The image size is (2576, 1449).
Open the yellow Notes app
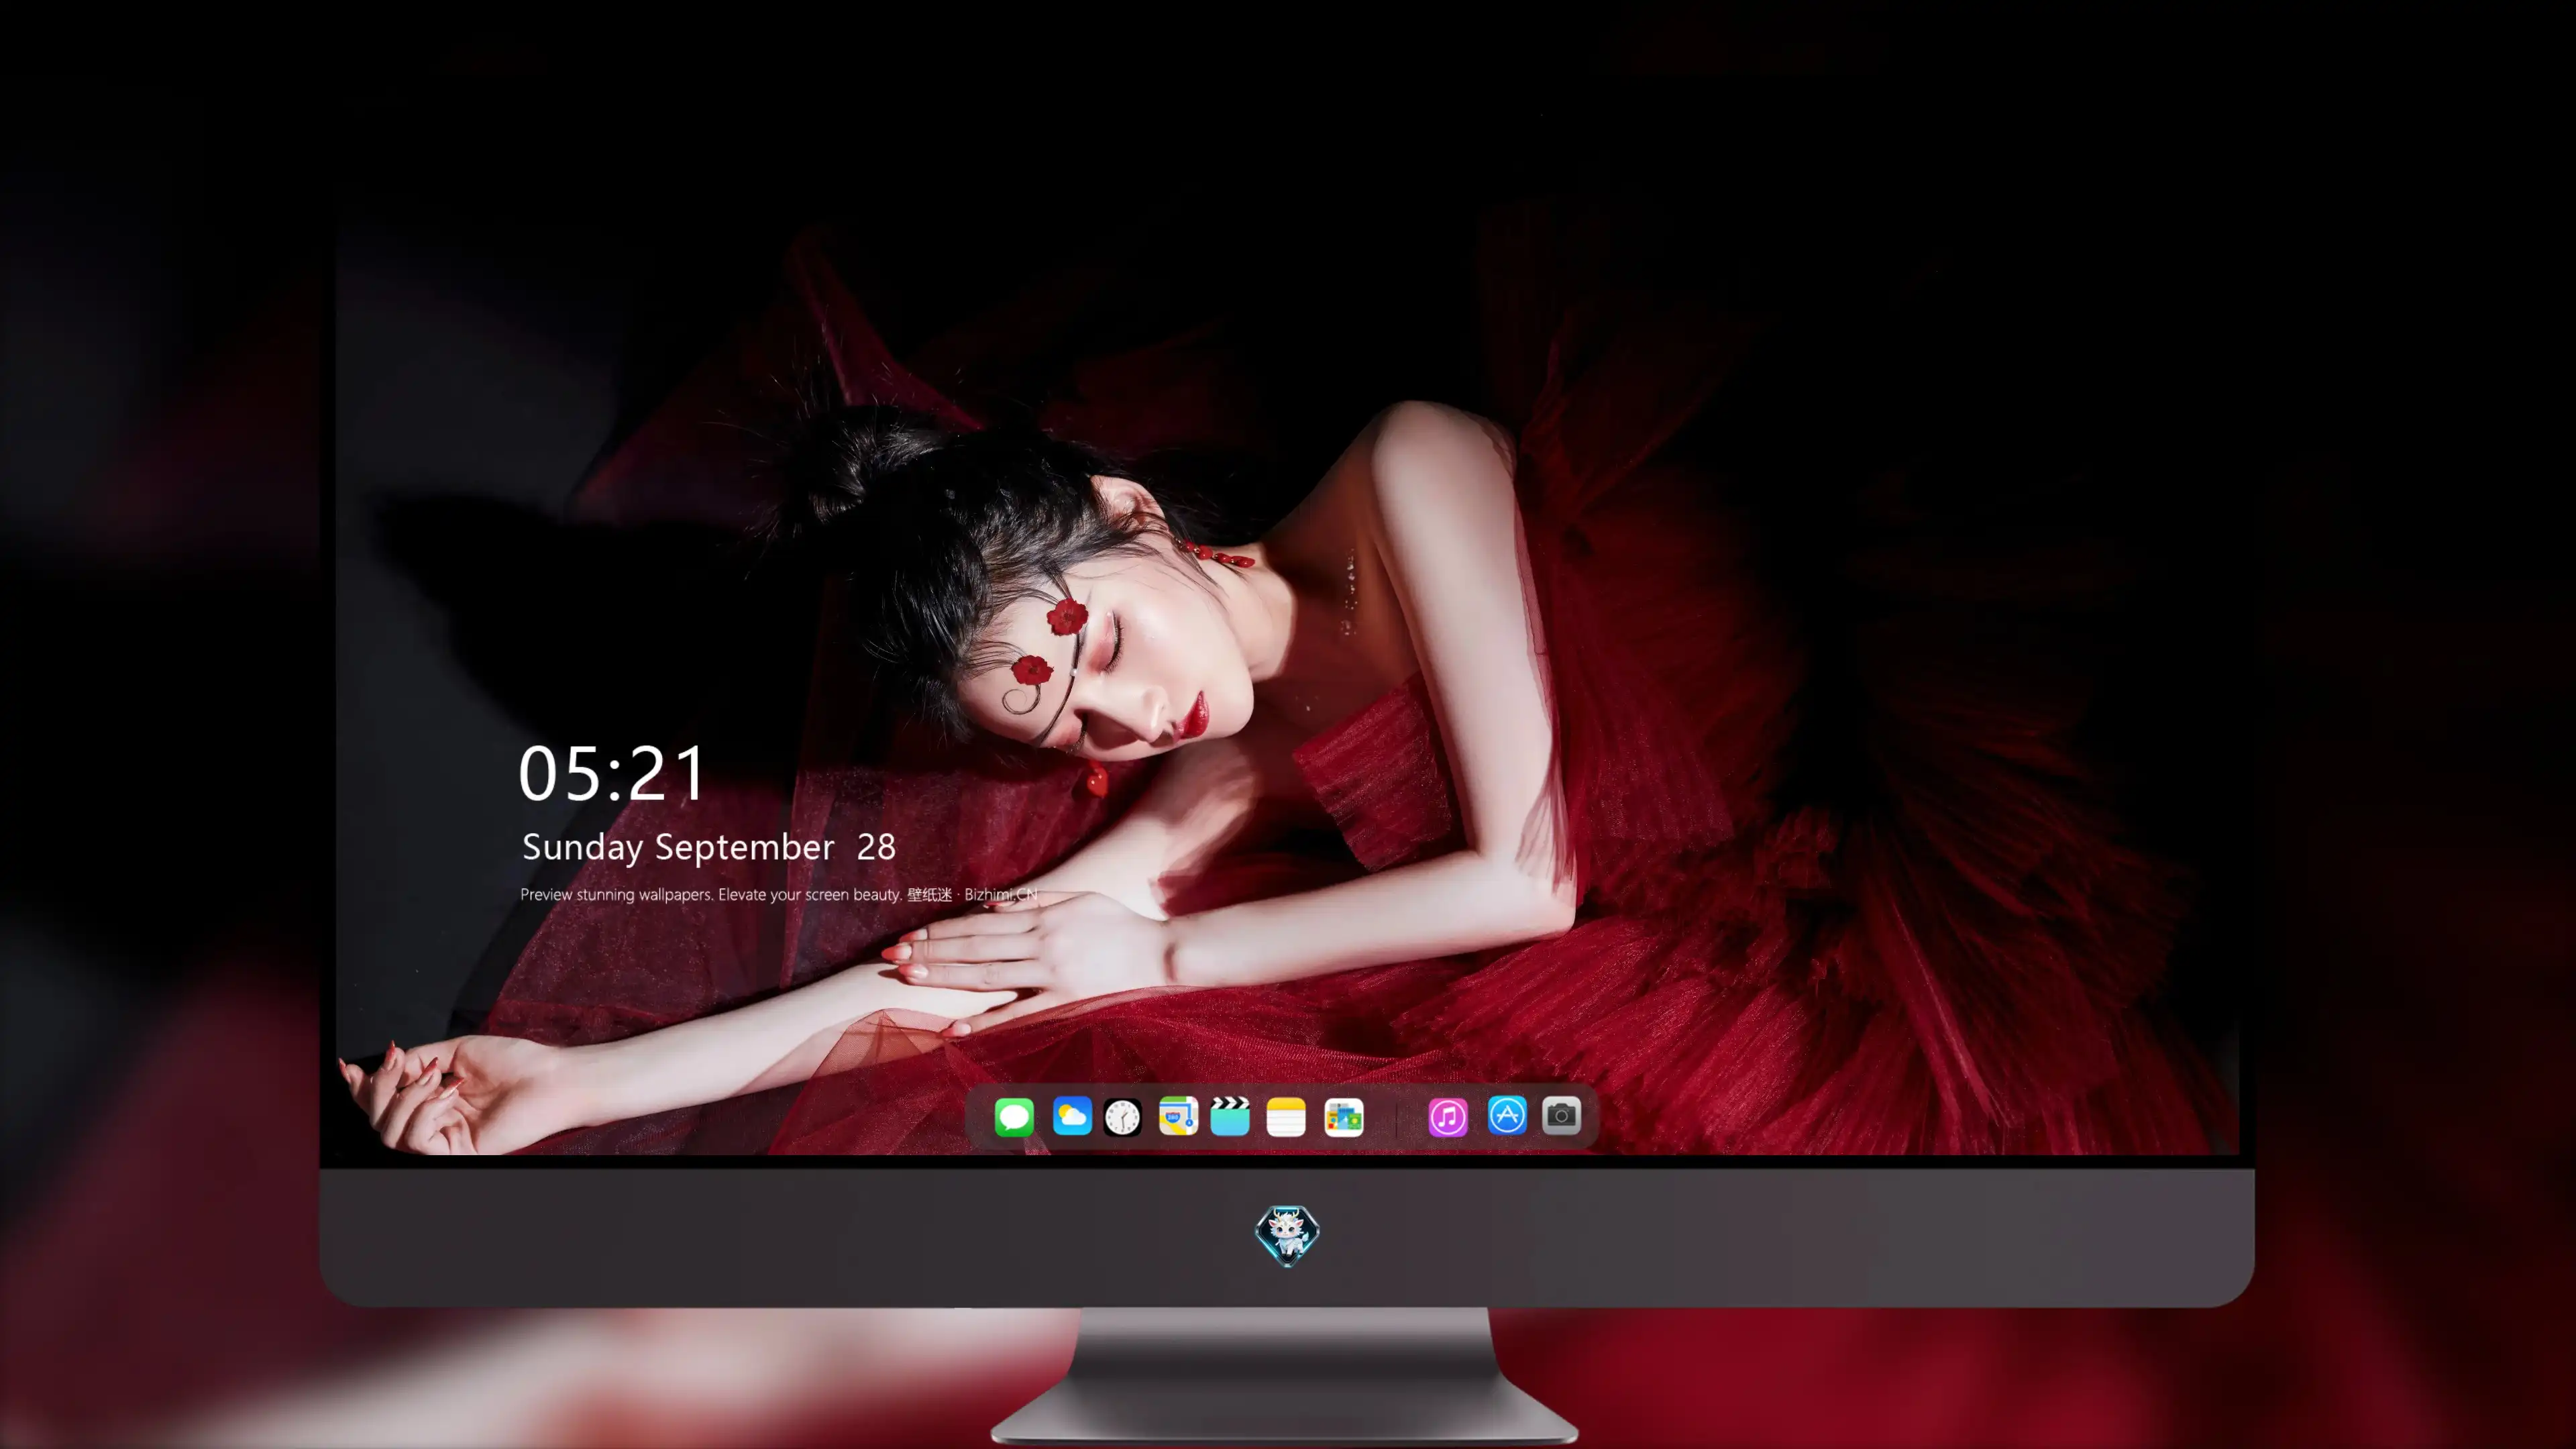(x=1286, y=1117)
